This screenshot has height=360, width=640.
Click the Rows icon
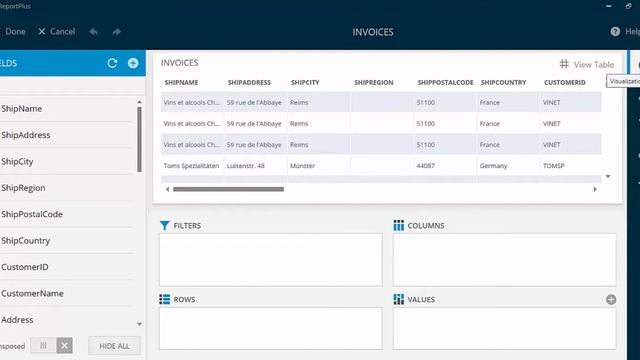(x=164, y=299)
